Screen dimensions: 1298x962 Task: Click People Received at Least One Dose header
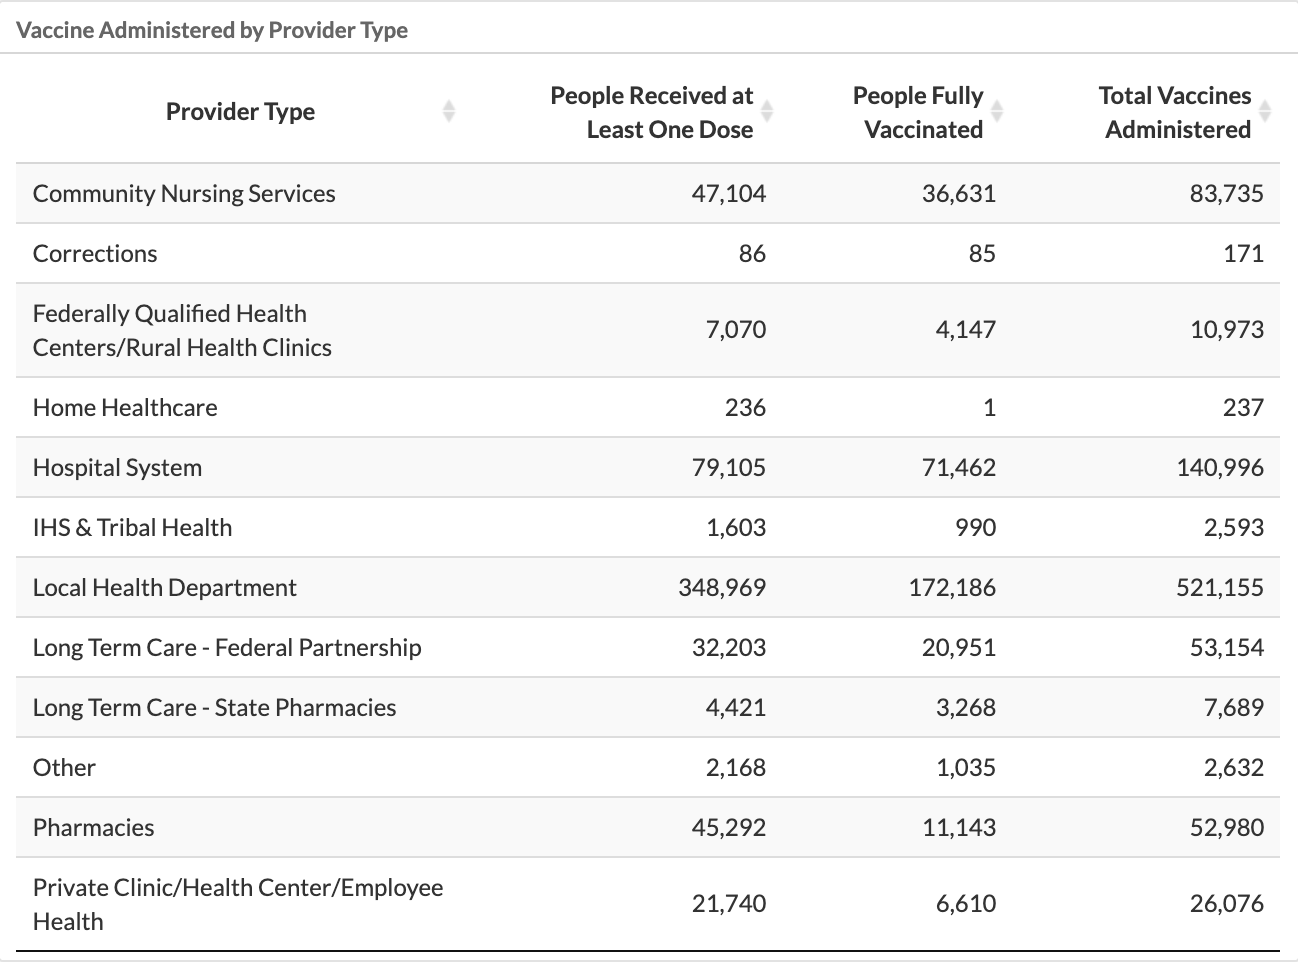click(x=651, y=112)
